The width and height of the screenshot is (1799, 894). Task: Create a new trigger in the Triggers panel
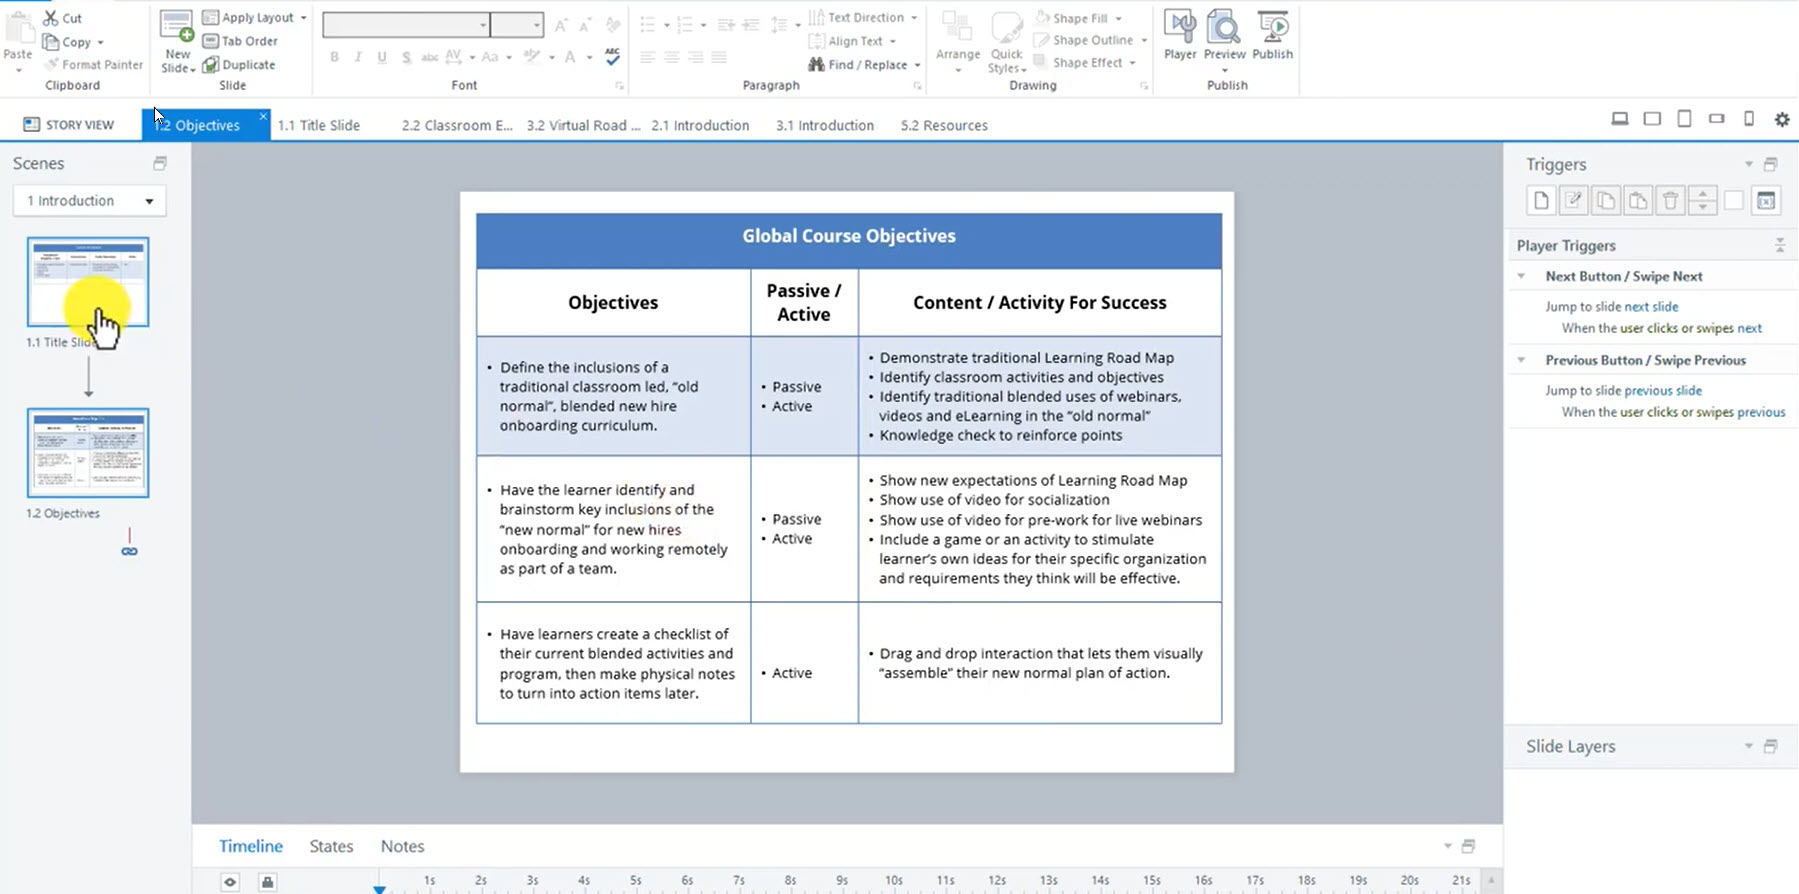(x=1541, y=201)
